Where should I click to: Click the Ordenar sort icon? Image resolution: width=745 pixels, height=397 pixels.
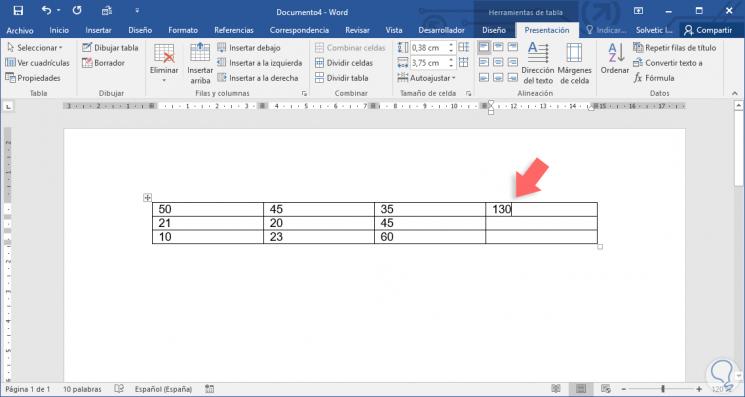click(616, 53)
